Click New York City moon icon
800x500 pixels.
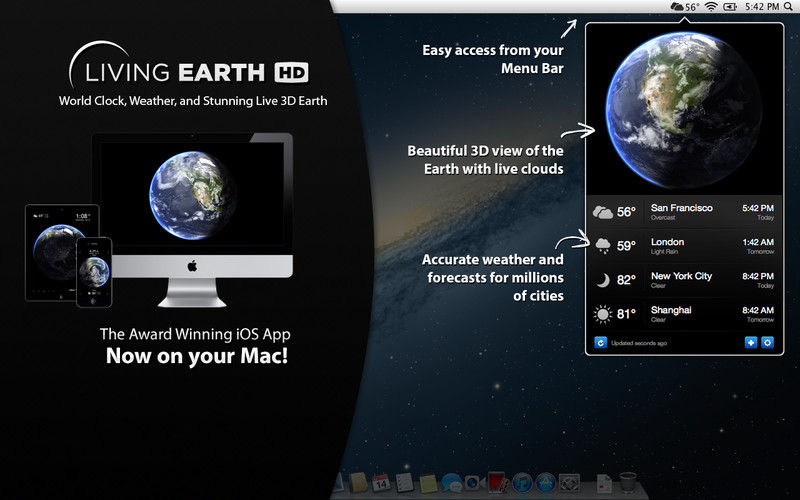603,280
